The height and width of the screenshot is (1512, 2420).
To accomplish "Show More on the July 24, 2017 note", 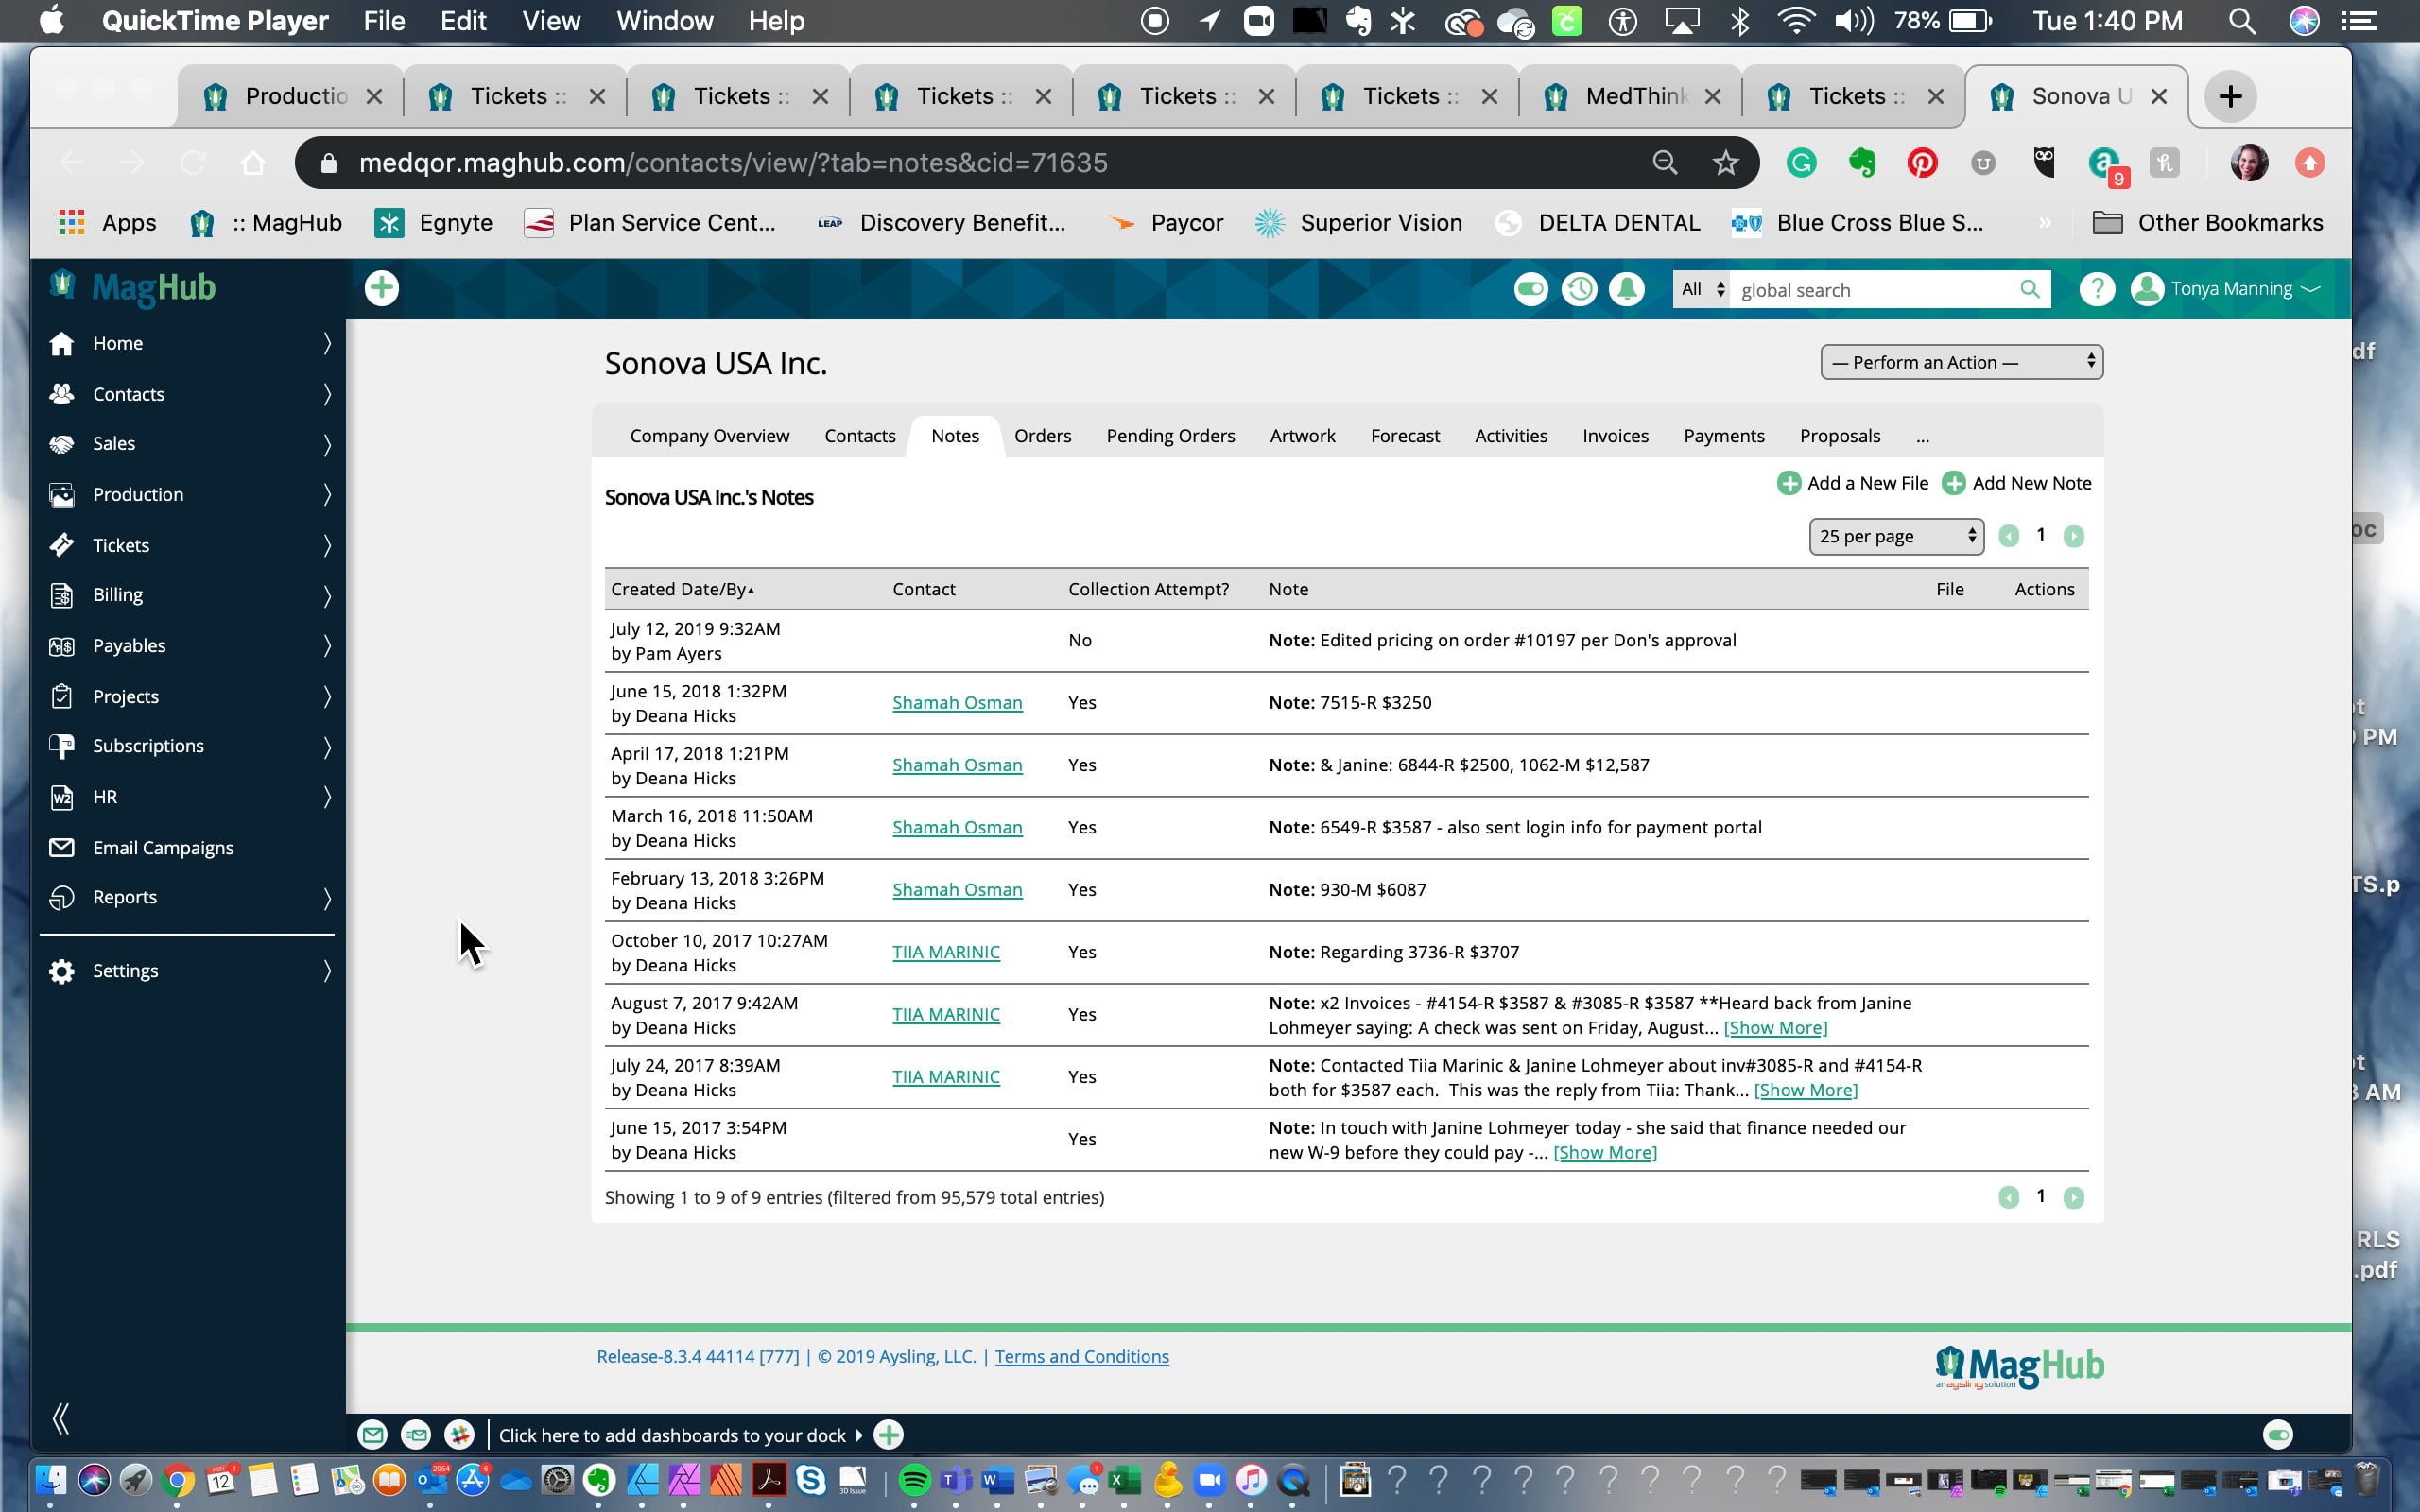I will [1805, 1090].
